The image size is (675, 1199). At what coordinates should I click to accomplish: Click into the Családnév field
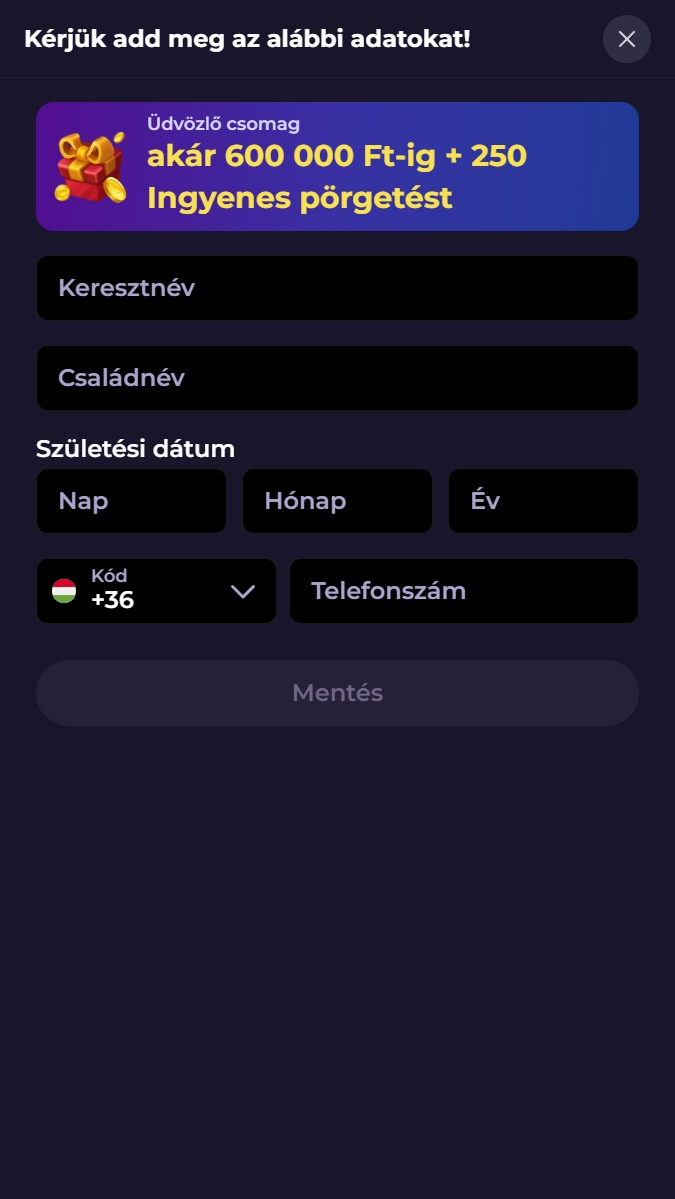click(337, 378)
